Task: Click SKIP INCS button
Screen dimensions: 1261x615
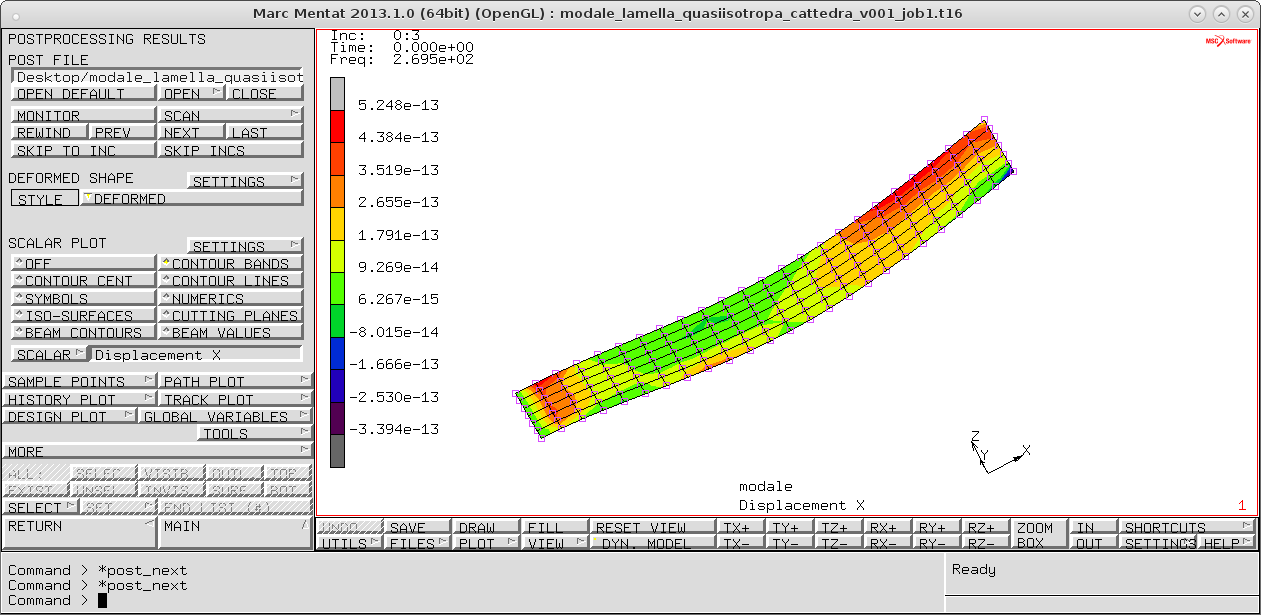Action: click(x=230, y=150)
